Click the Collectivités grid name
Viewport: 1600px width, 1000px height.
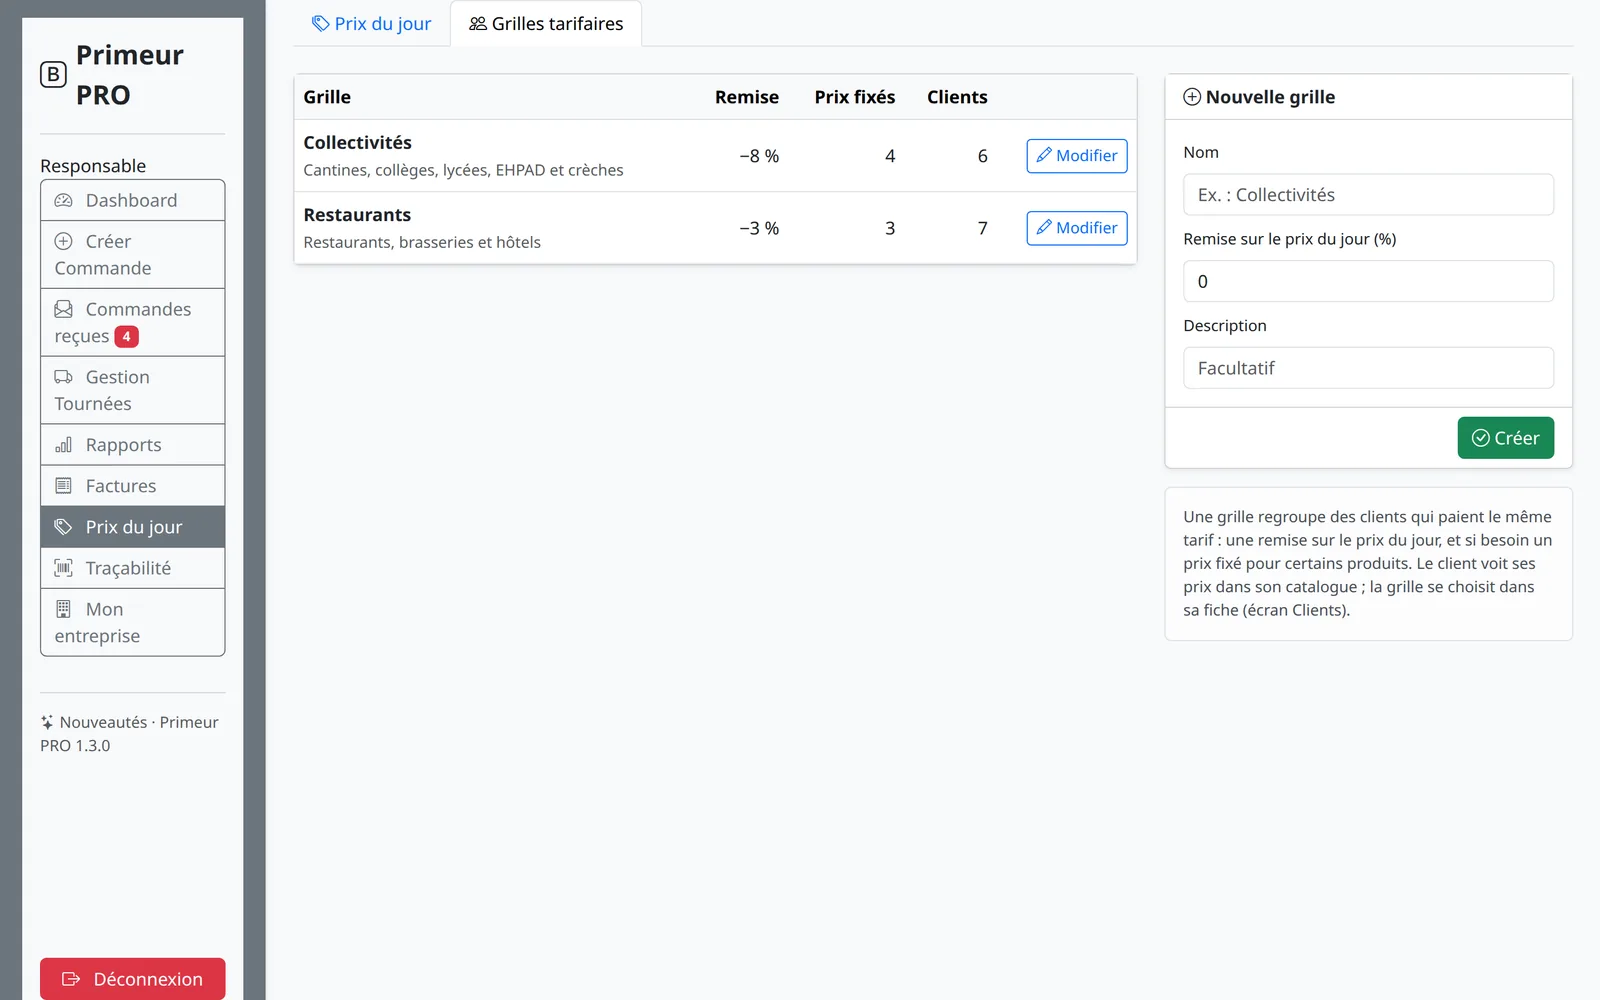tap(357, 143)
